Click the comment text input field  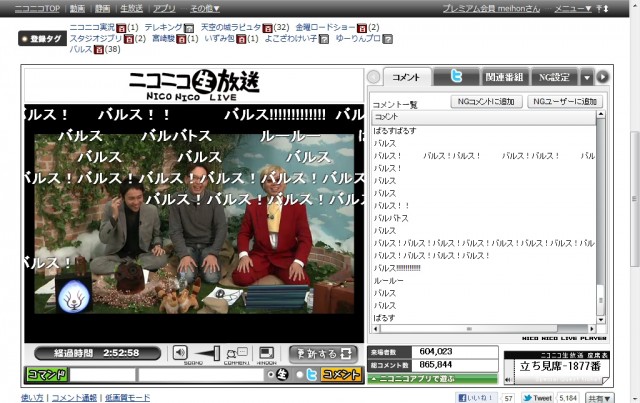(x=201, y=375)
